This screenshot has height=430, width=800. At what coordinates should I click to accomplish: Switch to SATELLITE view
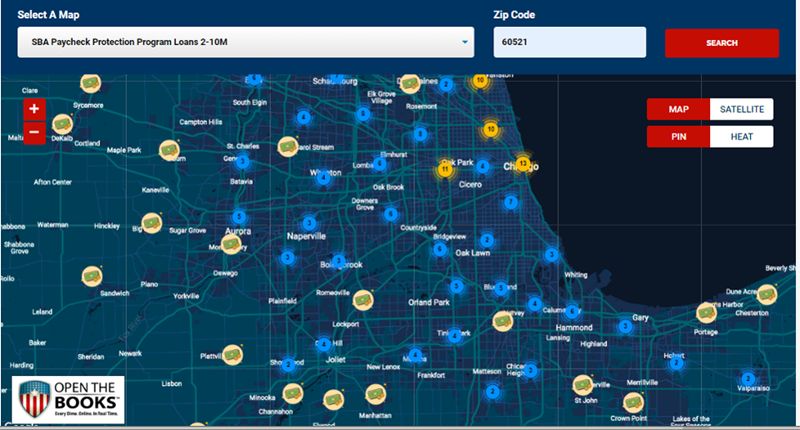(x=742, y=109)
